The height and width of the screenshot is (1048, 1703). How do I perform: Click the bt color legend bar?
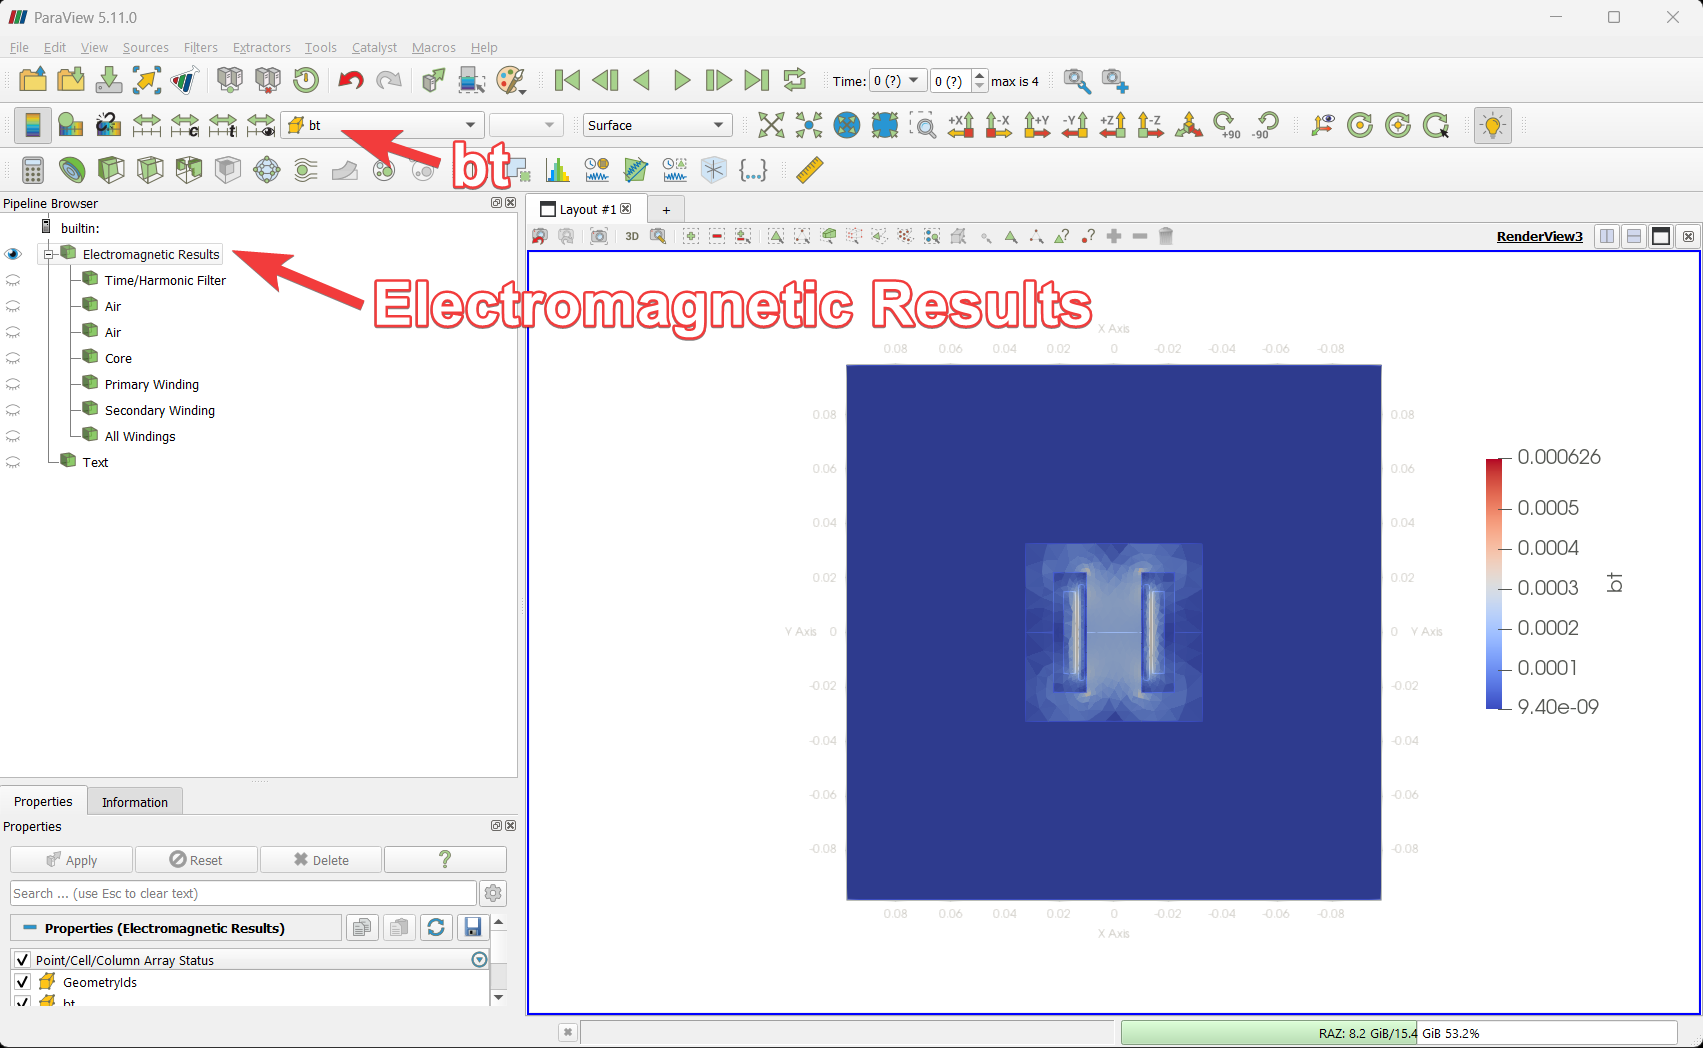[x=1494, y=583]
